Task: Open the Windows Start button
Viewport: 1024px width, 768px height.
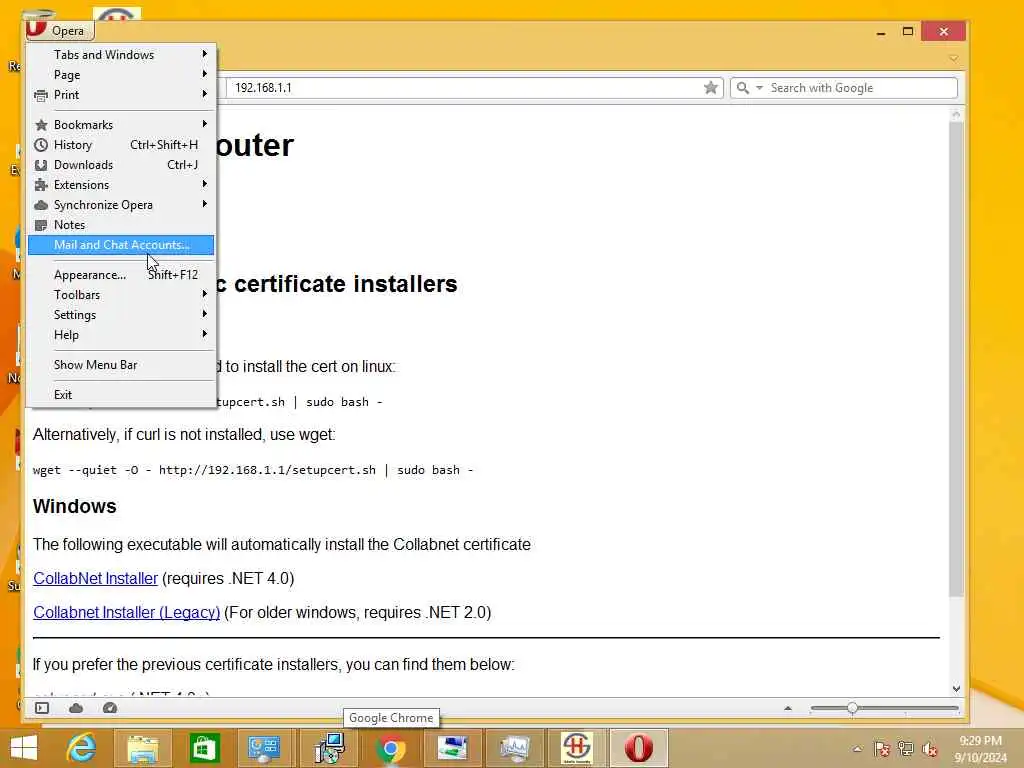Action: 24,748
